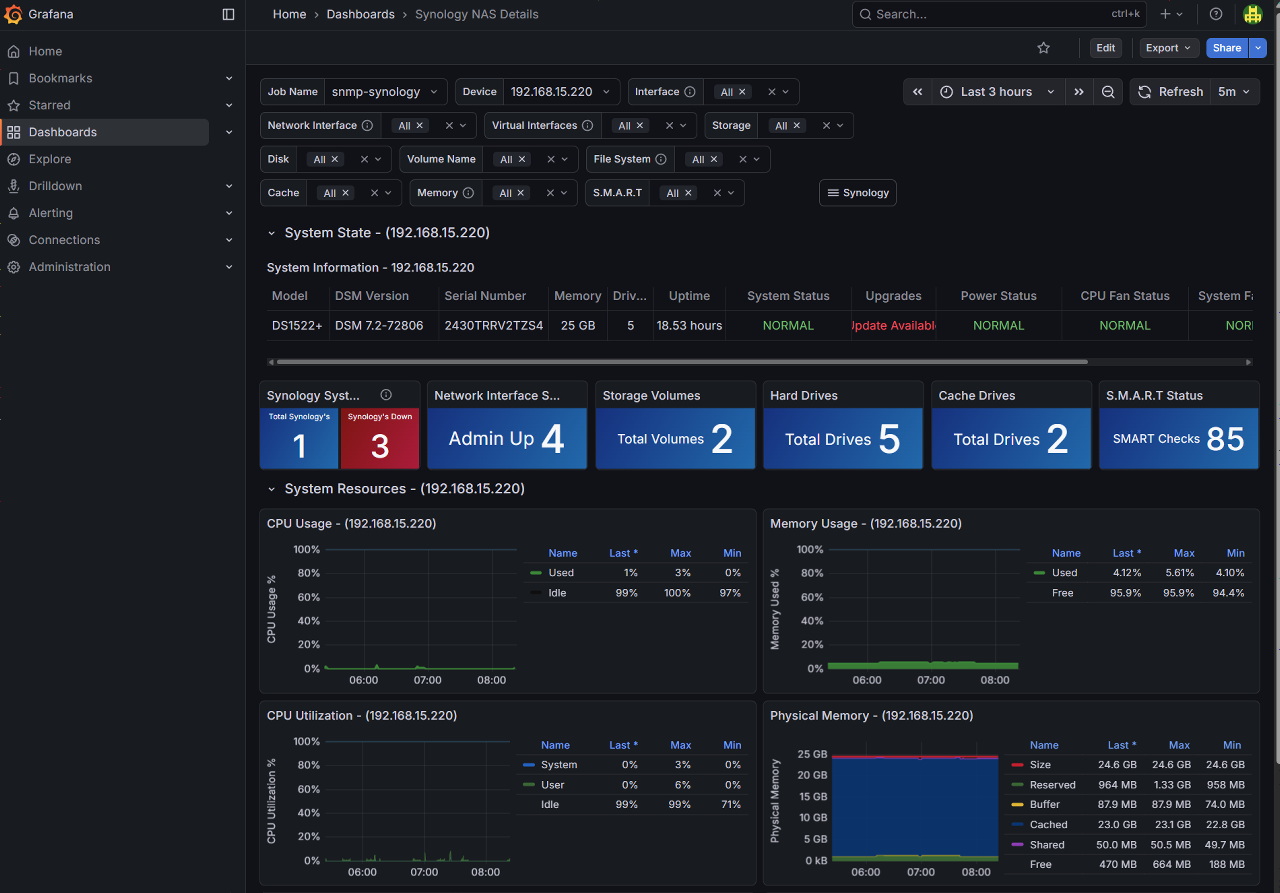The height and width of the screenshot is (893, 1280).
Task: Collapse the System State row
Action: pyautogui.click(x=271, y=233)
